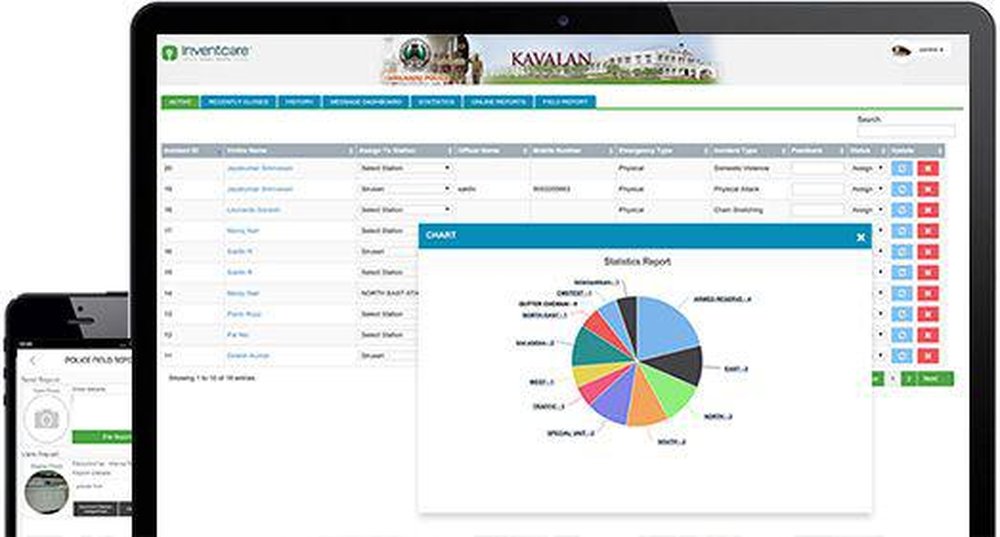The image size is (1000, 537).
Task: Click red delete icon for incident 20
Action: (927, 168)
